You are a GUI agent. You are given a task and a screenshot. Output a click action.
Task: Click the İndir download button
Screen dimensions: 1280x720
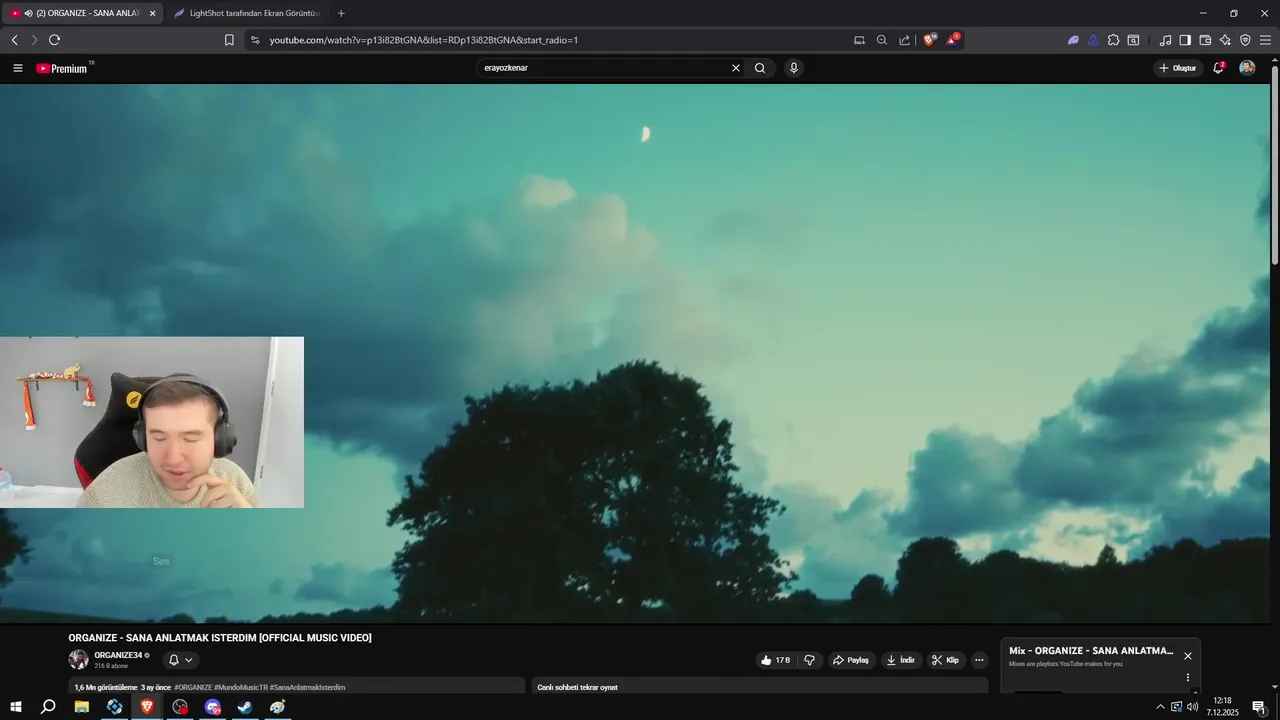(x=900, y=660)
